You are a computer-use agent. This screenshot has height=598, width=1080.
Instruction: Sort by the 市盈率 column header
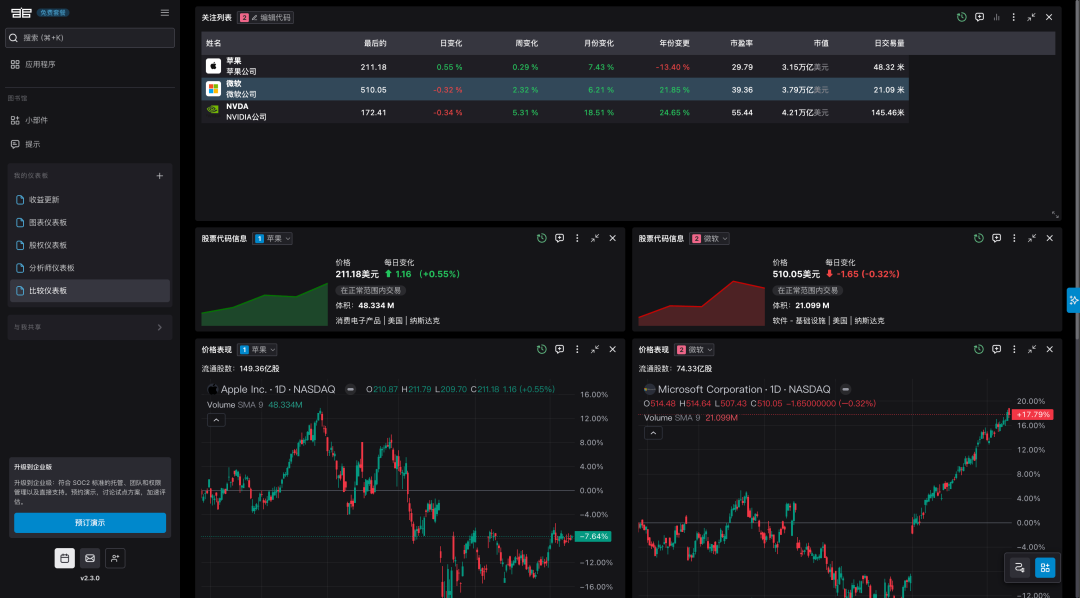click(742, 43)
